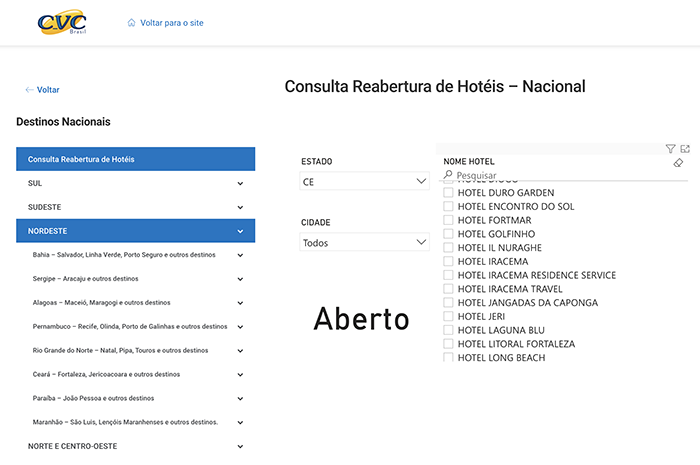Click the NOME HOTEL header label

[469, 162]
